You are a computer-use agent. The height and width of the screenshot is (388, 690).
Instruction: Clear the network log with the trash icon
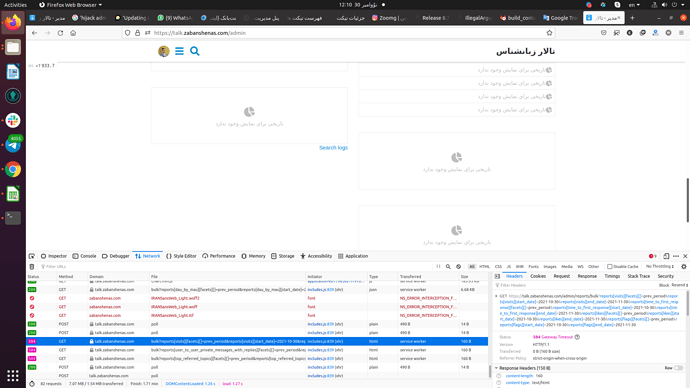point(32,267)
